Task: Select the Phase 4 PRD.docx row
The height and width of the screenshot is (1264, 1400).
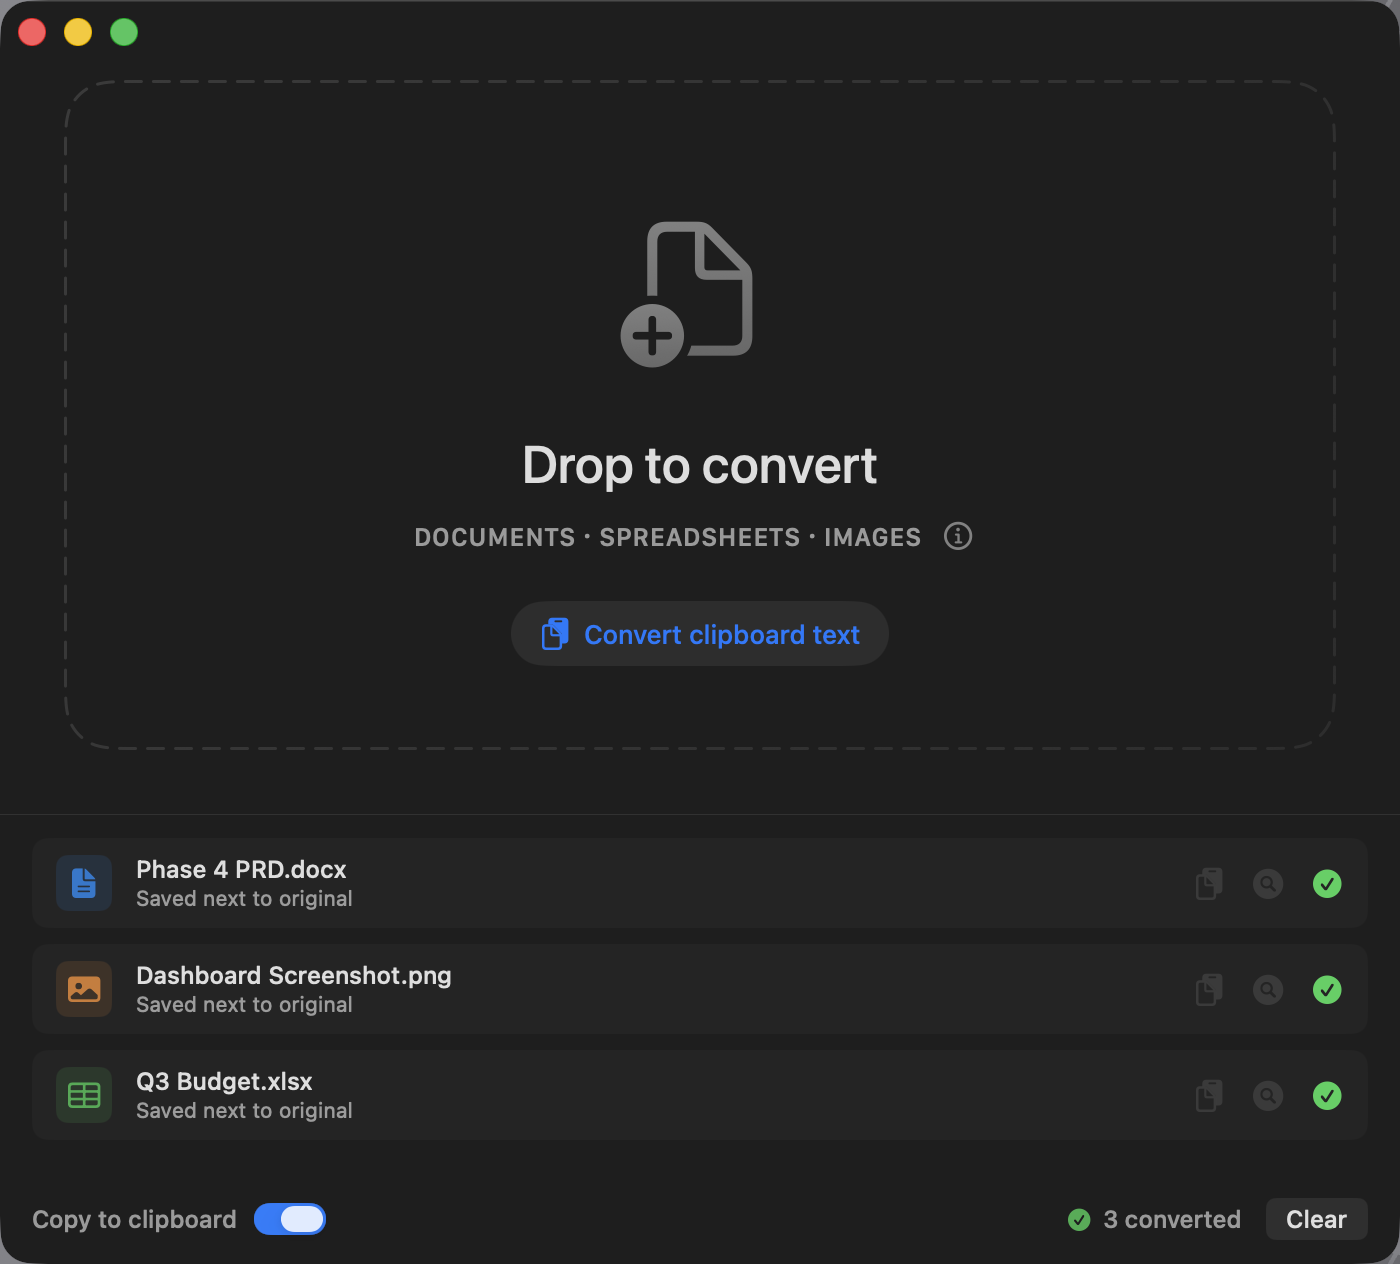Action: point(700,883)
